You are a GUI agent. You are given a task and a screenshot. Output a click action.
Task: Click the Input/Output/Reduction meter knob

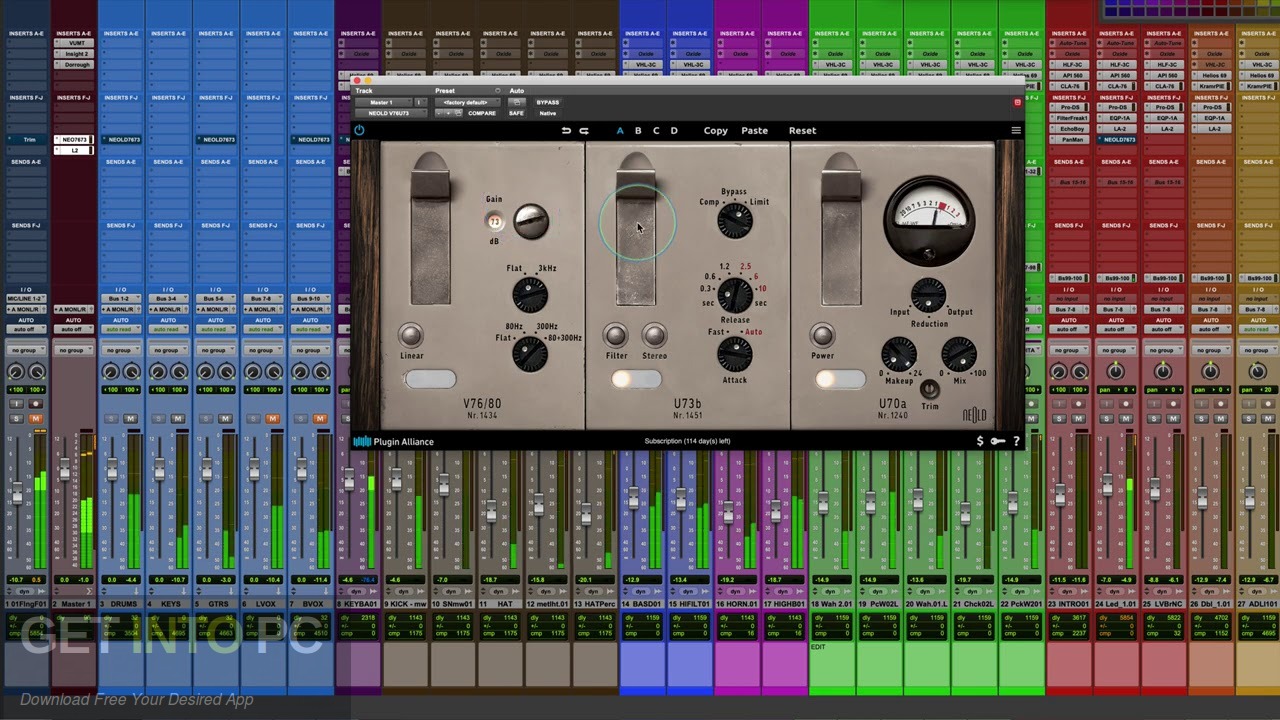[x=929, y=295]
